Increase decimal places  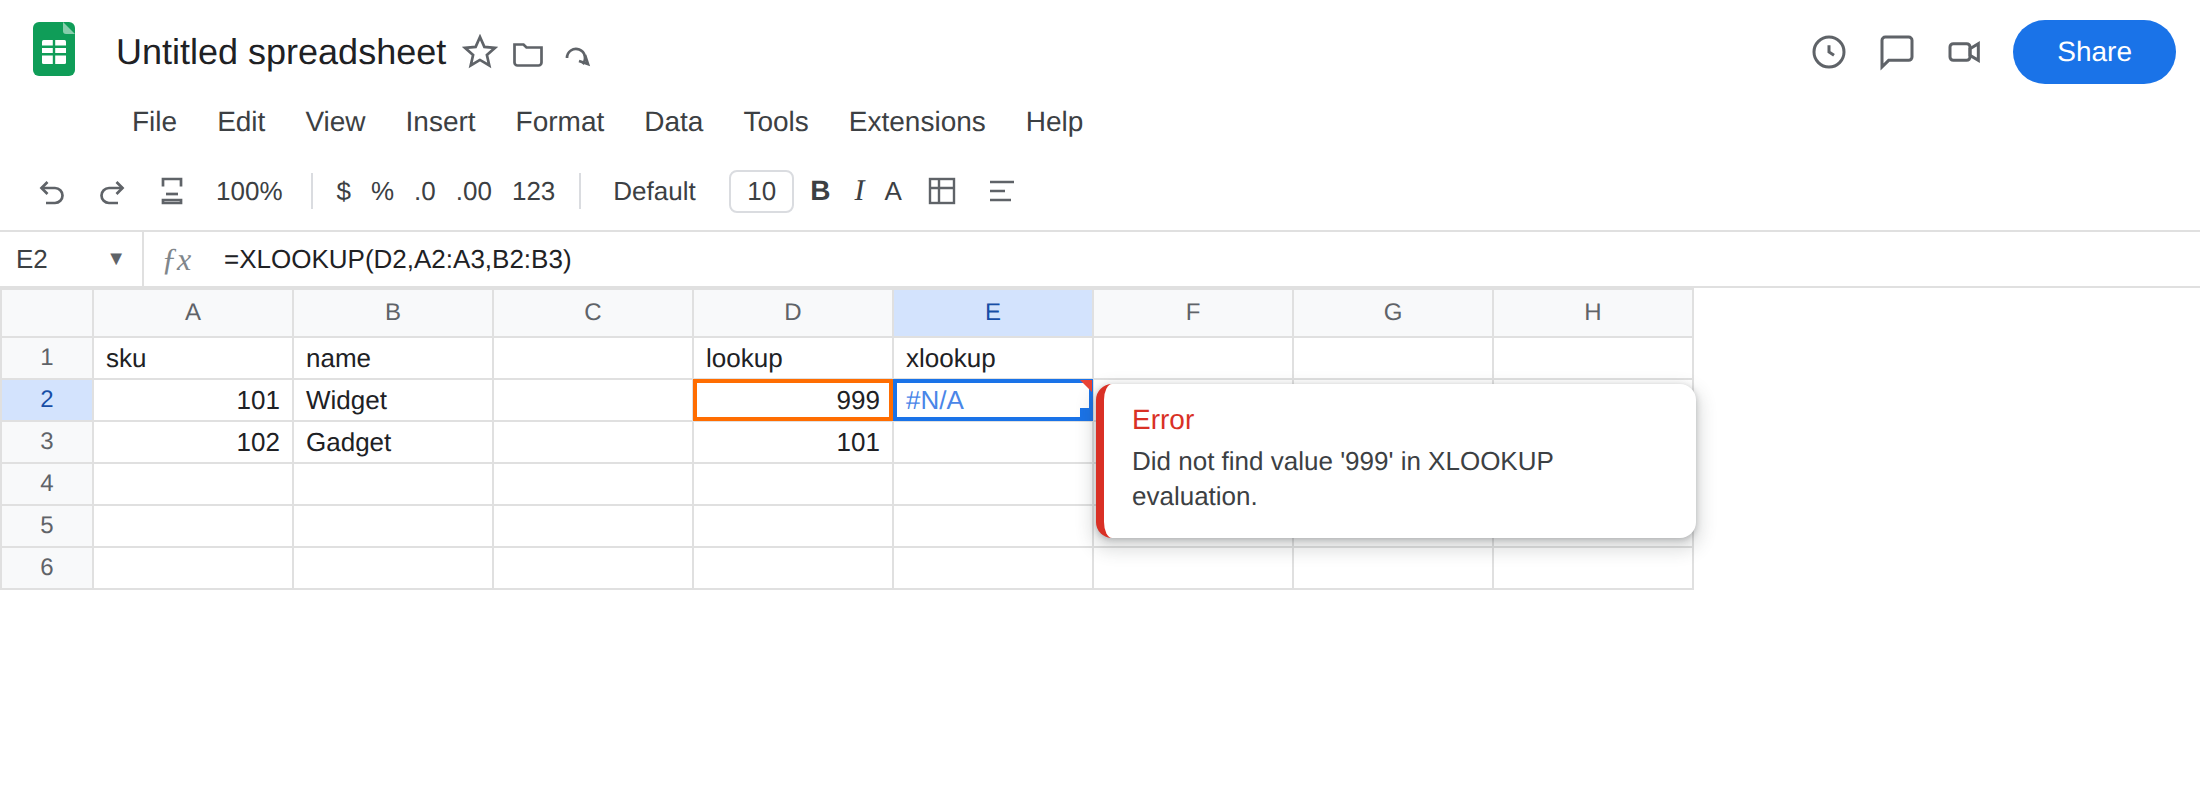[474, 191]
